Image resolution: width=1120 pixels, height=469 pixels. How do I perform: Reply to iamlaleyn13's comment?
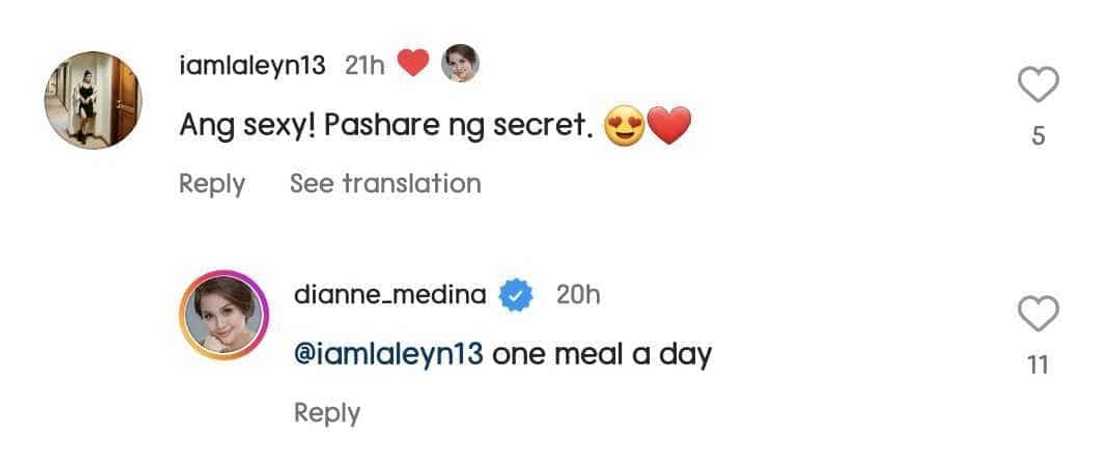[212, 184]
